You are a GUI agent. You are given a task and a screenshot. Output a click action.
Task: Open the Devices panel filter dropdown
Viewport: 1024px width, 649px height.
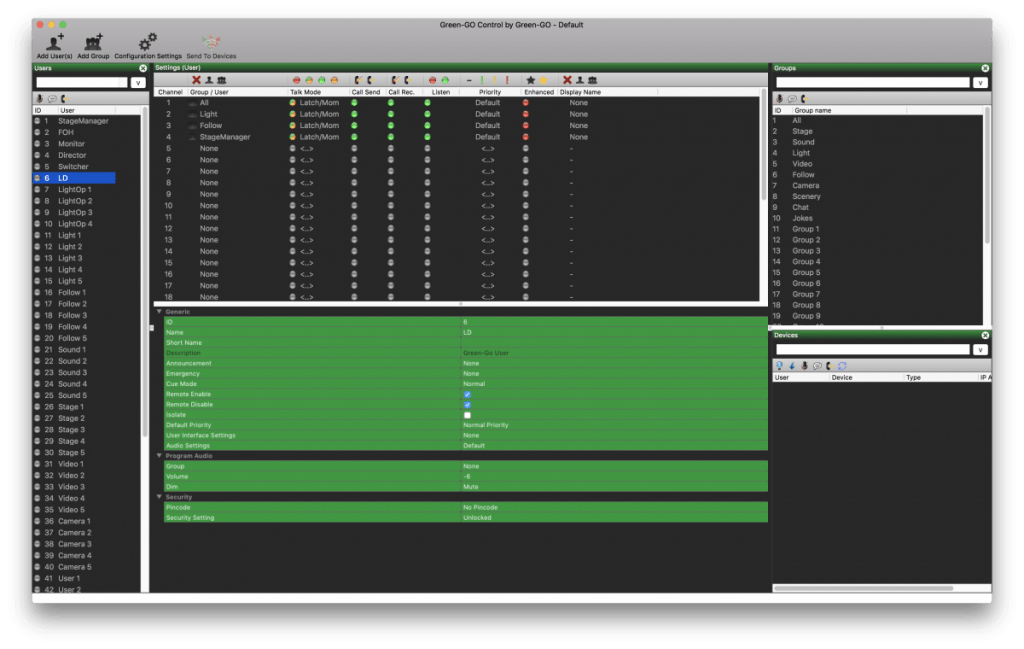tap(980, 349)
